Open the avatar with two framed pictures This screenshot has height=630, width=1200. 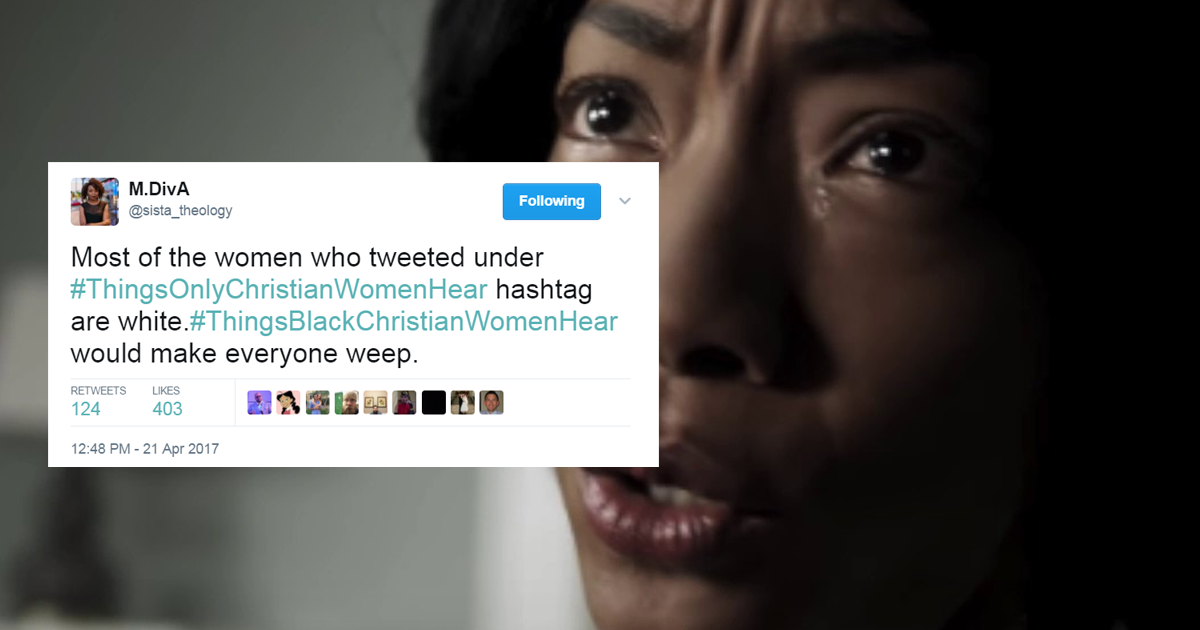(375, 402)
